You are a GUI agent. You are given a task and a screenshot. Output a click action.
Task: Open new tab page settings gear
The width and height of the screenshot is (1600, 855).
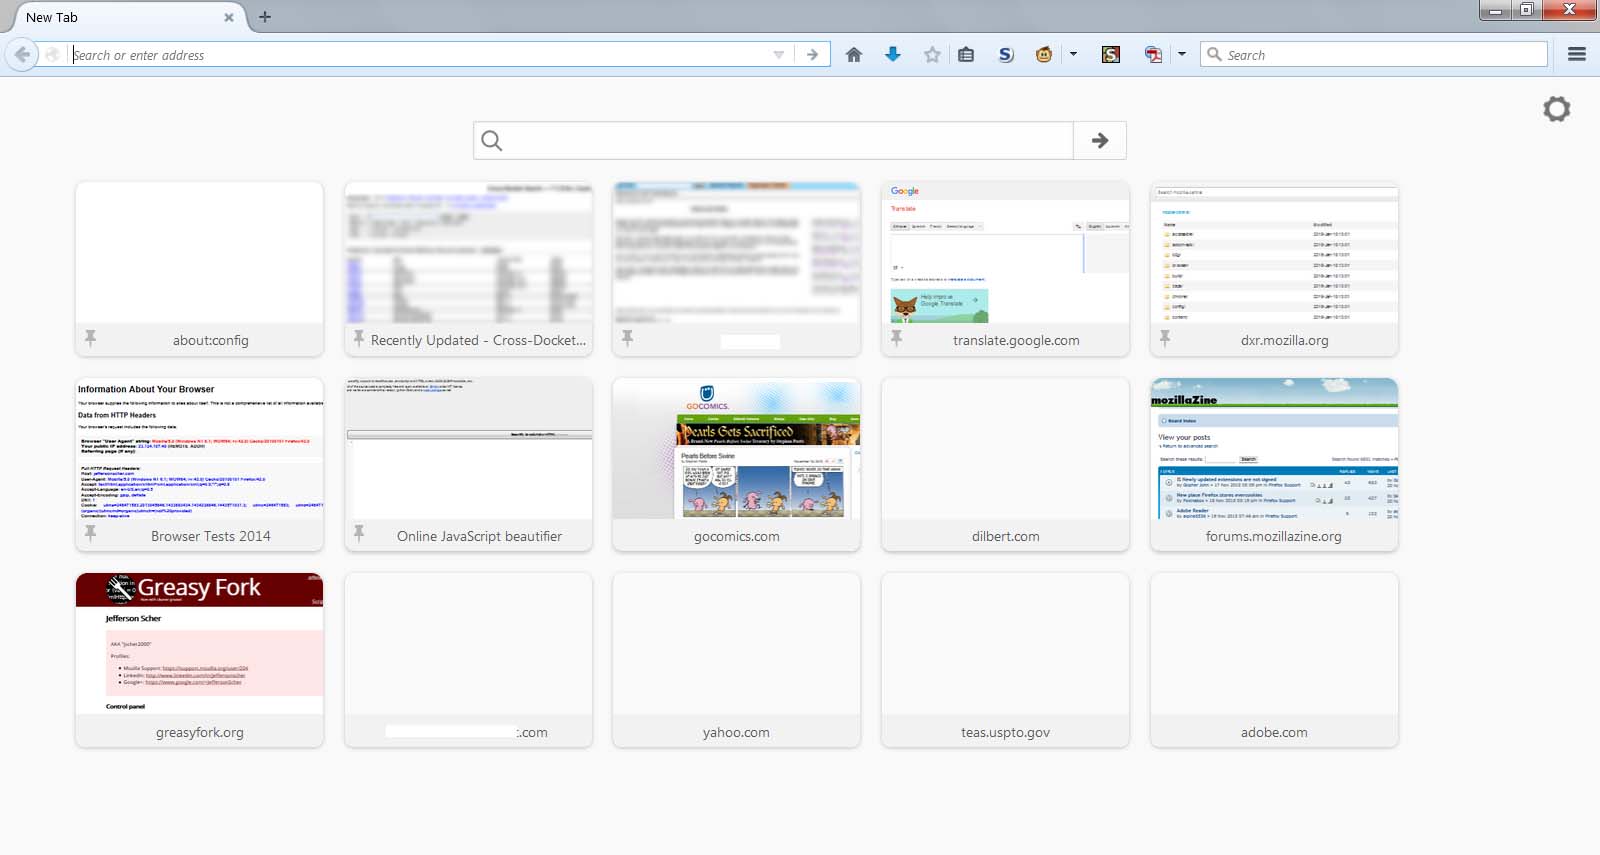click(x=1557, y=109)
